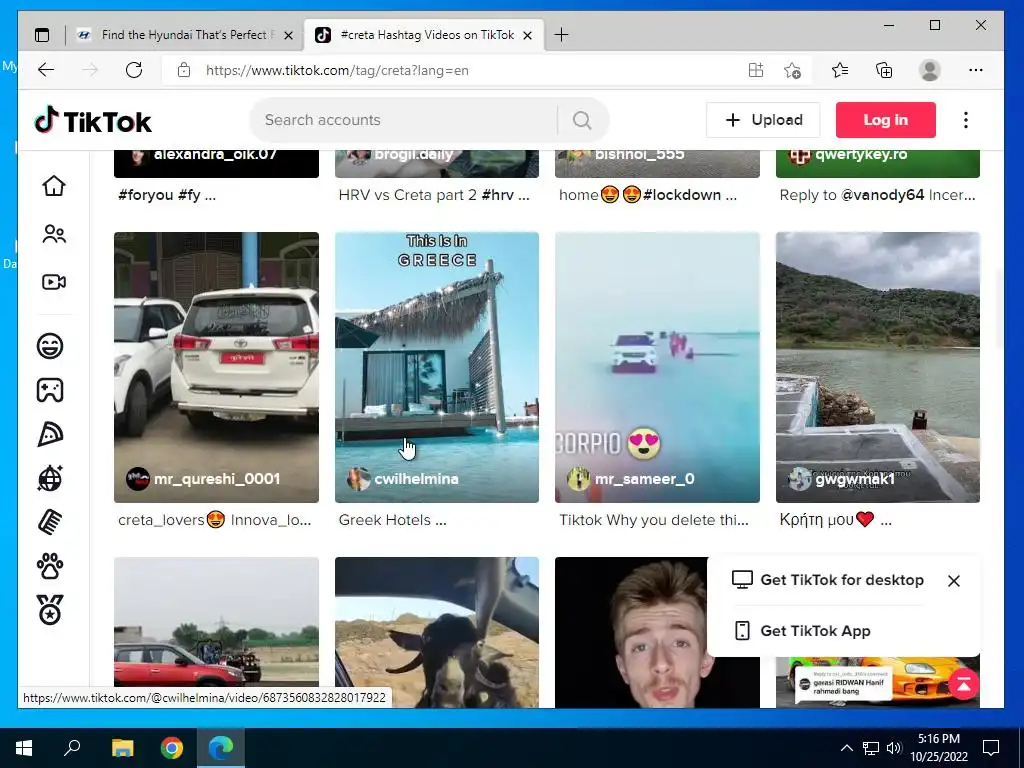Close the #creta Hashtag Videos tab
1024x768 pixels.
click(528, 35)
